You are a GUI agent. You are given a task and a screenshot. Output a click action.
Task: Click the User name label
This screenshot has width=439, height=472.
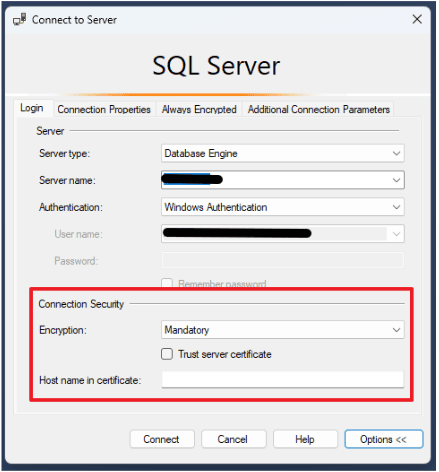pyautogui.click(x=78, y=234)
